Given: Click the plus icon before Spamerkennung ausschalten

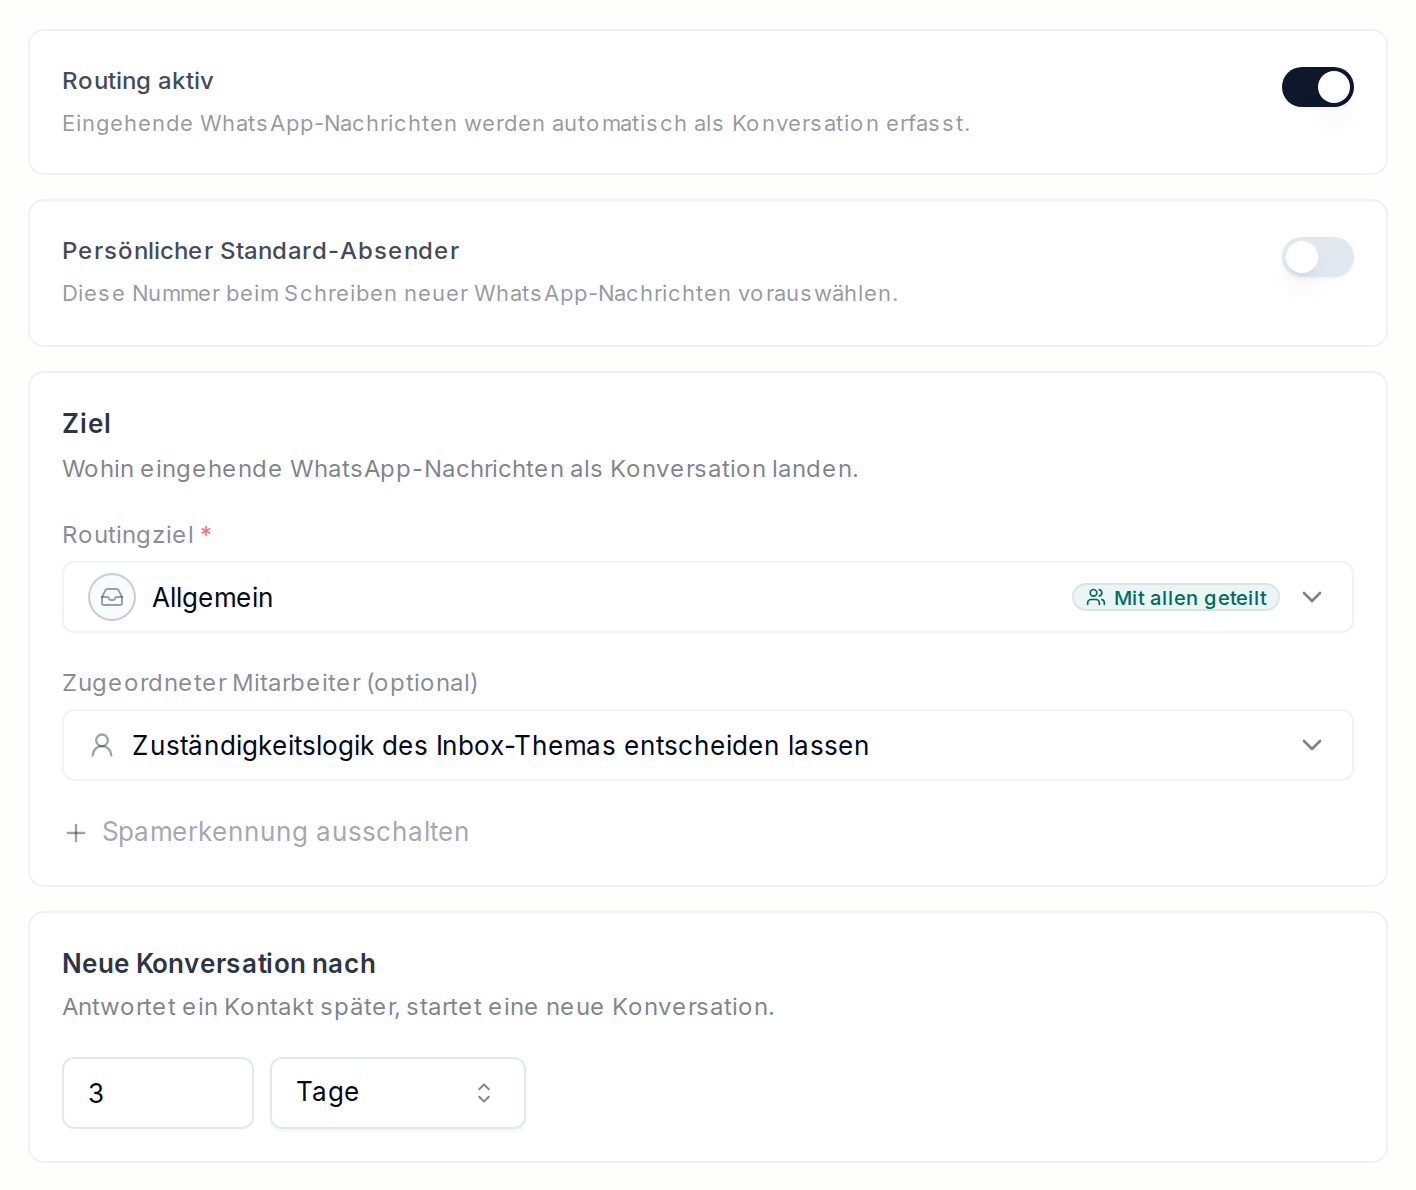Looking at the screenshot, I should pyautogui.click(x=76, y=833).
